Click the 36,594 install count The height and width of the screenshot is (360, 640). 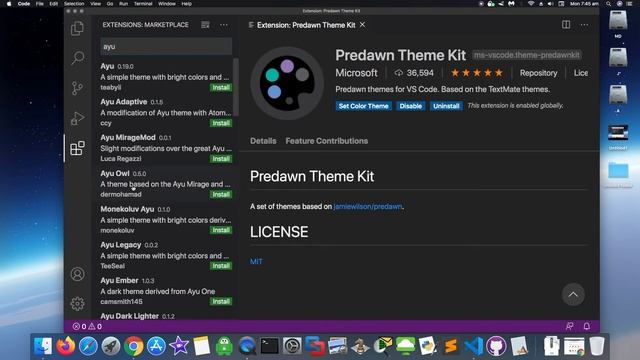pos(414,73)
